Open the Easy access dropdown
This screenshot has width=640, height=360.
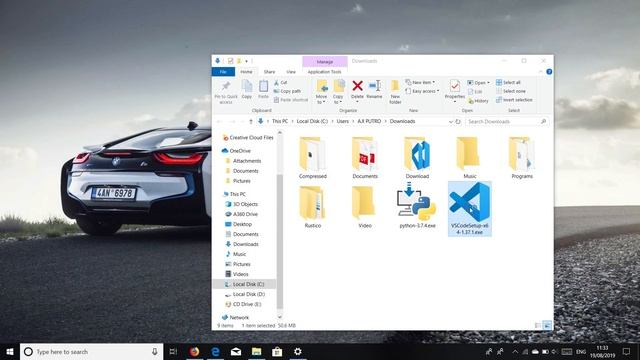point(422,91)
